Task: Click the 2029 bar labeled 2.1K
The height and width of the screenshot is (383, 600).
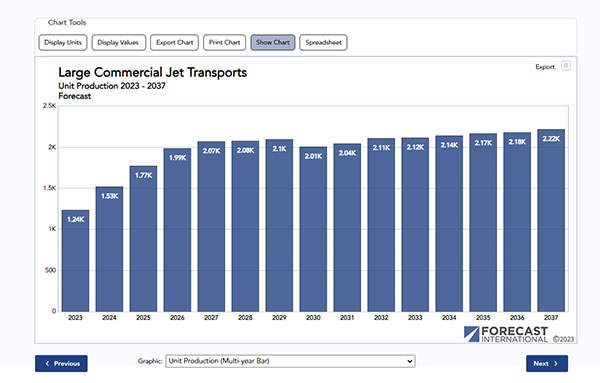Action: (x=279, y=225)
